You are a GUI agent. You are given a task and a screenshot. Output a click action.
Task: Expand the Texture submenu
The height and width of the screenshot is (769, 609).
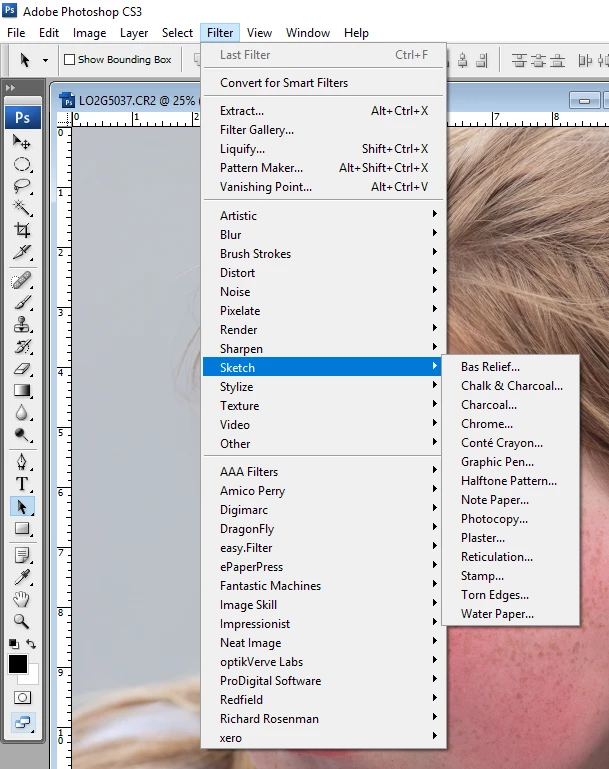coord(322,406)
